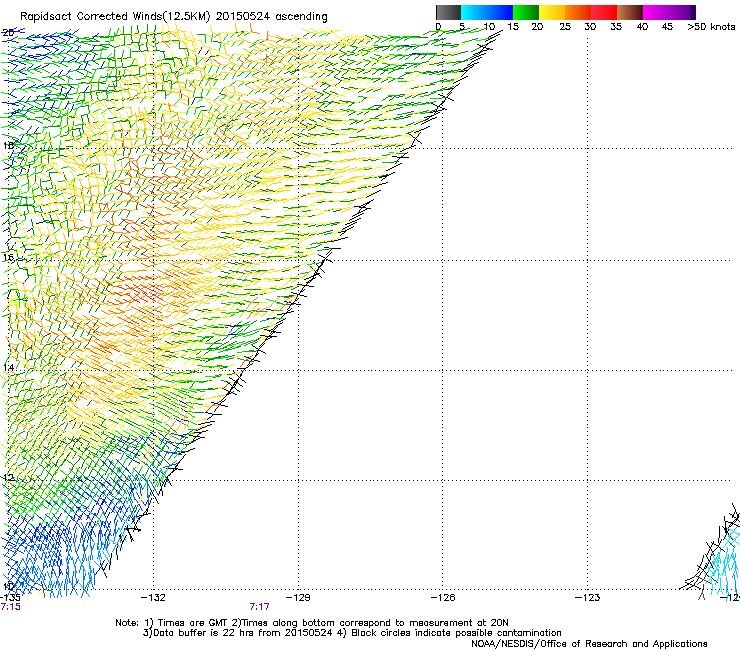Image resolution: width=740 pixels, height=650 pixels.
Task: Click the note line 'Times are GMT'
Action: [x=193, y=623]
